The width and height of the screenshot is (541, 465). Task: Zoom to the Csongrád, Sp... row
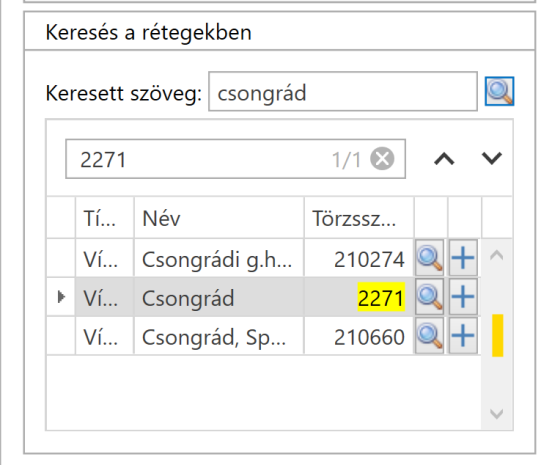[429, 336]
